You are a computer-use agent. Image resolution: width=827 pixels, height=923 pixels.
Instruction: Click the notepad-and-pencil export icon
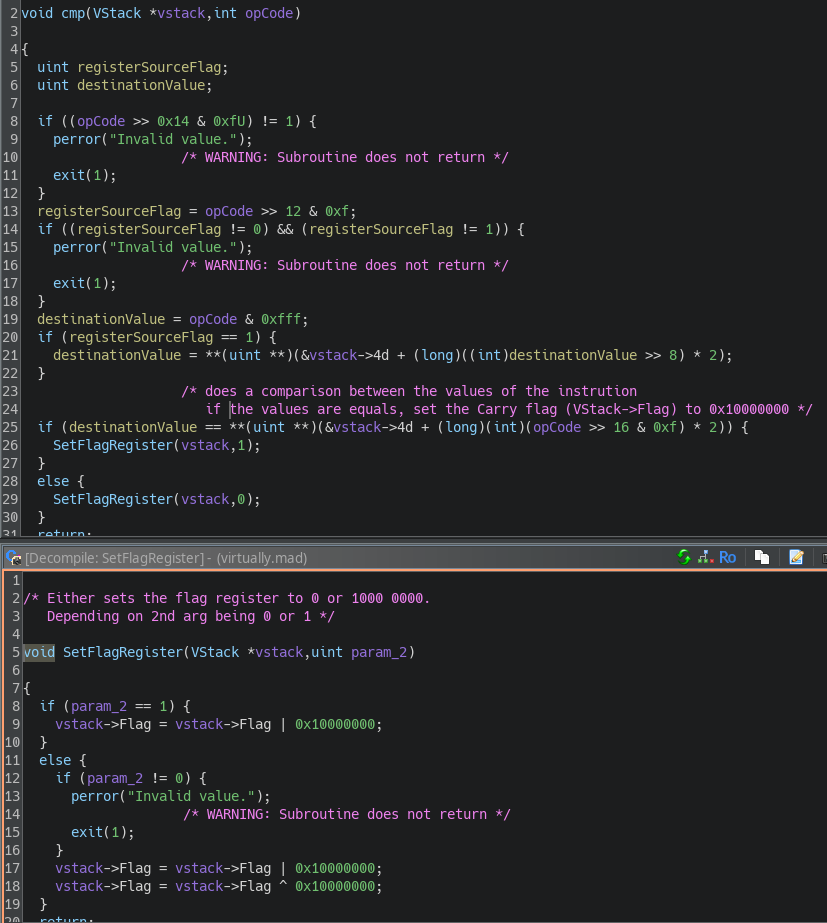(796, 558)
